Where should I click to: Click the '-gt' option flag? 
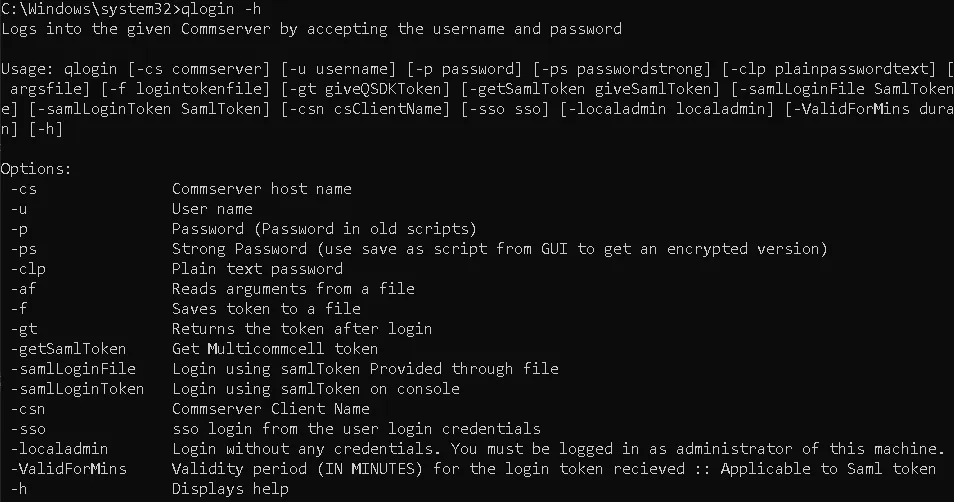pyautogui.click(x=24, y=329)
